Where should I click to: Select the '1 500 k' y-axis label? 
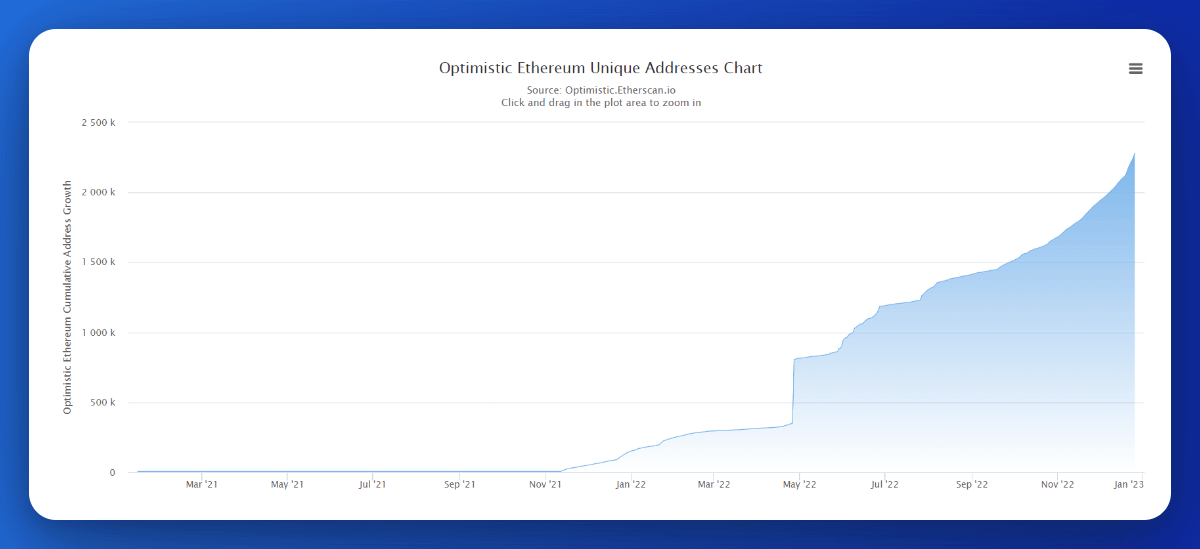click(98, 262)
